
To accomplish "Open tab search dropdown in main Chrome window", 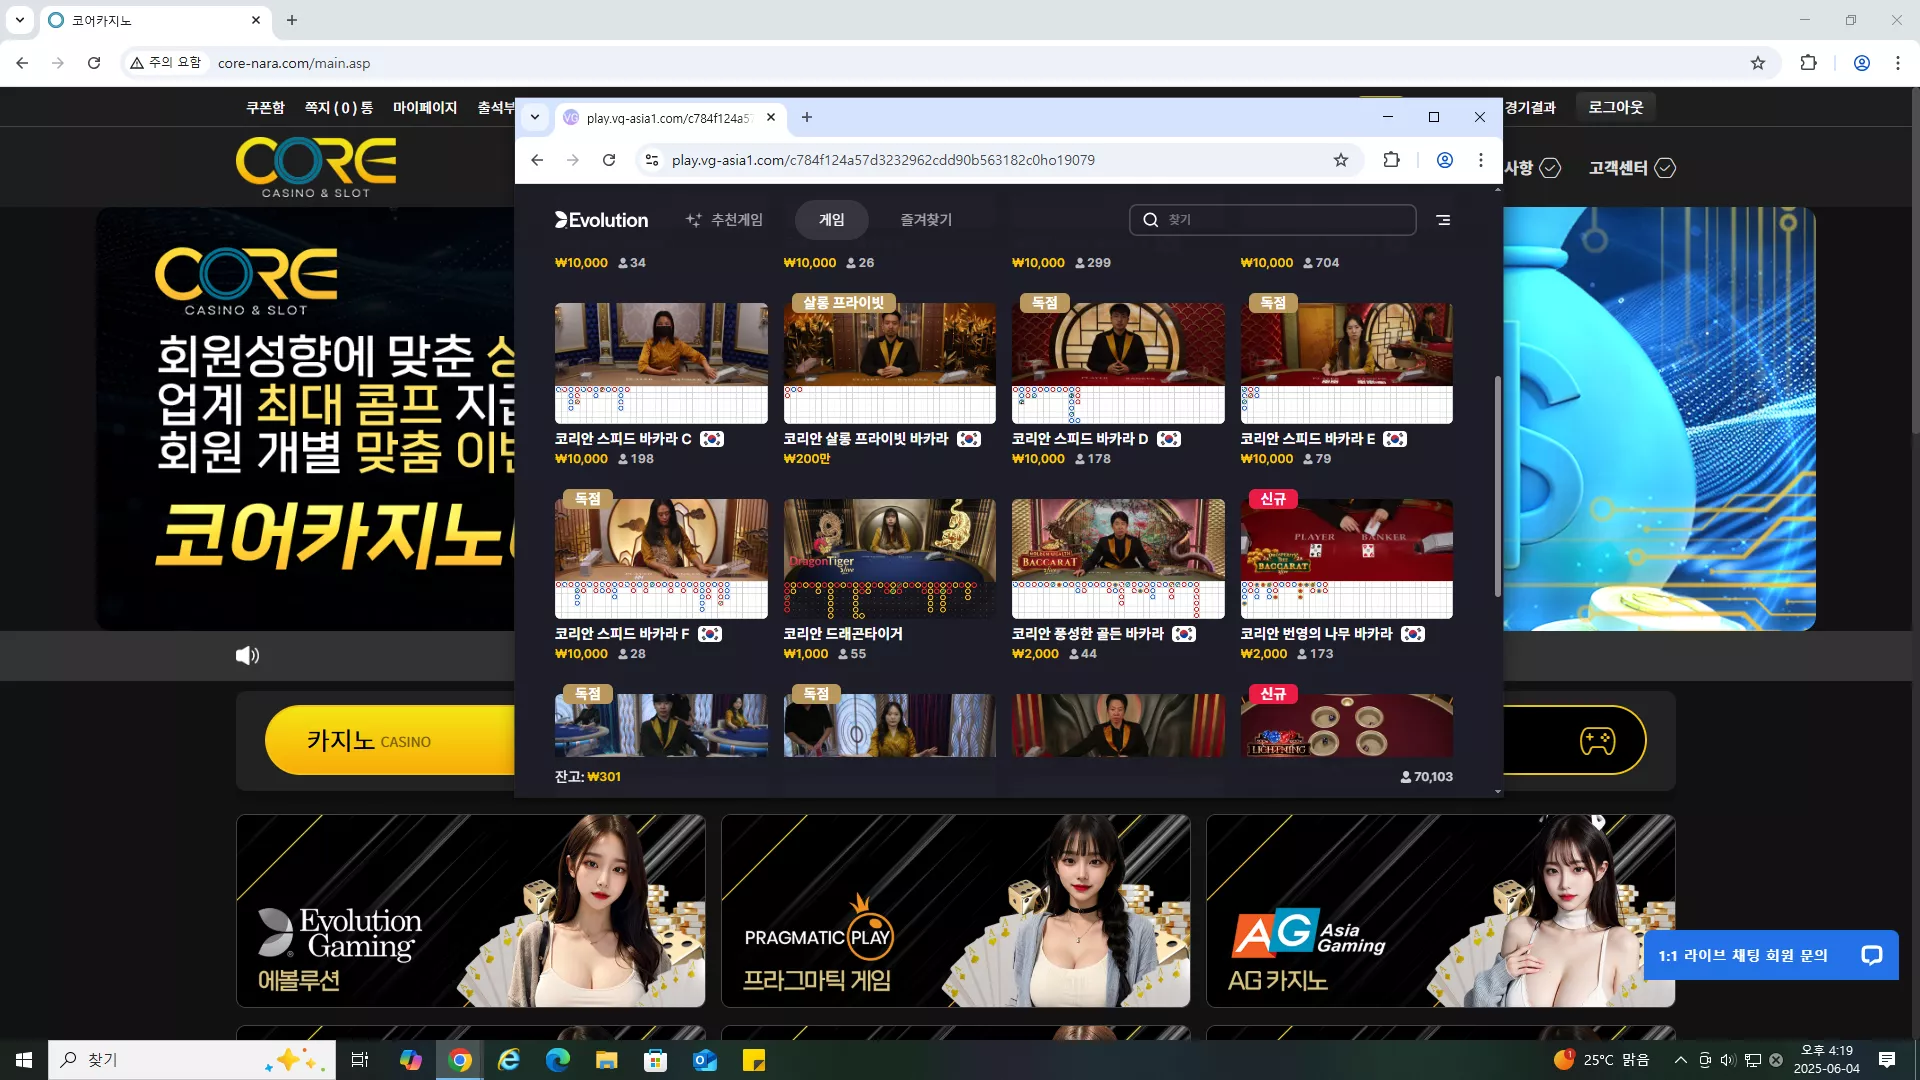I will [20, 20].
